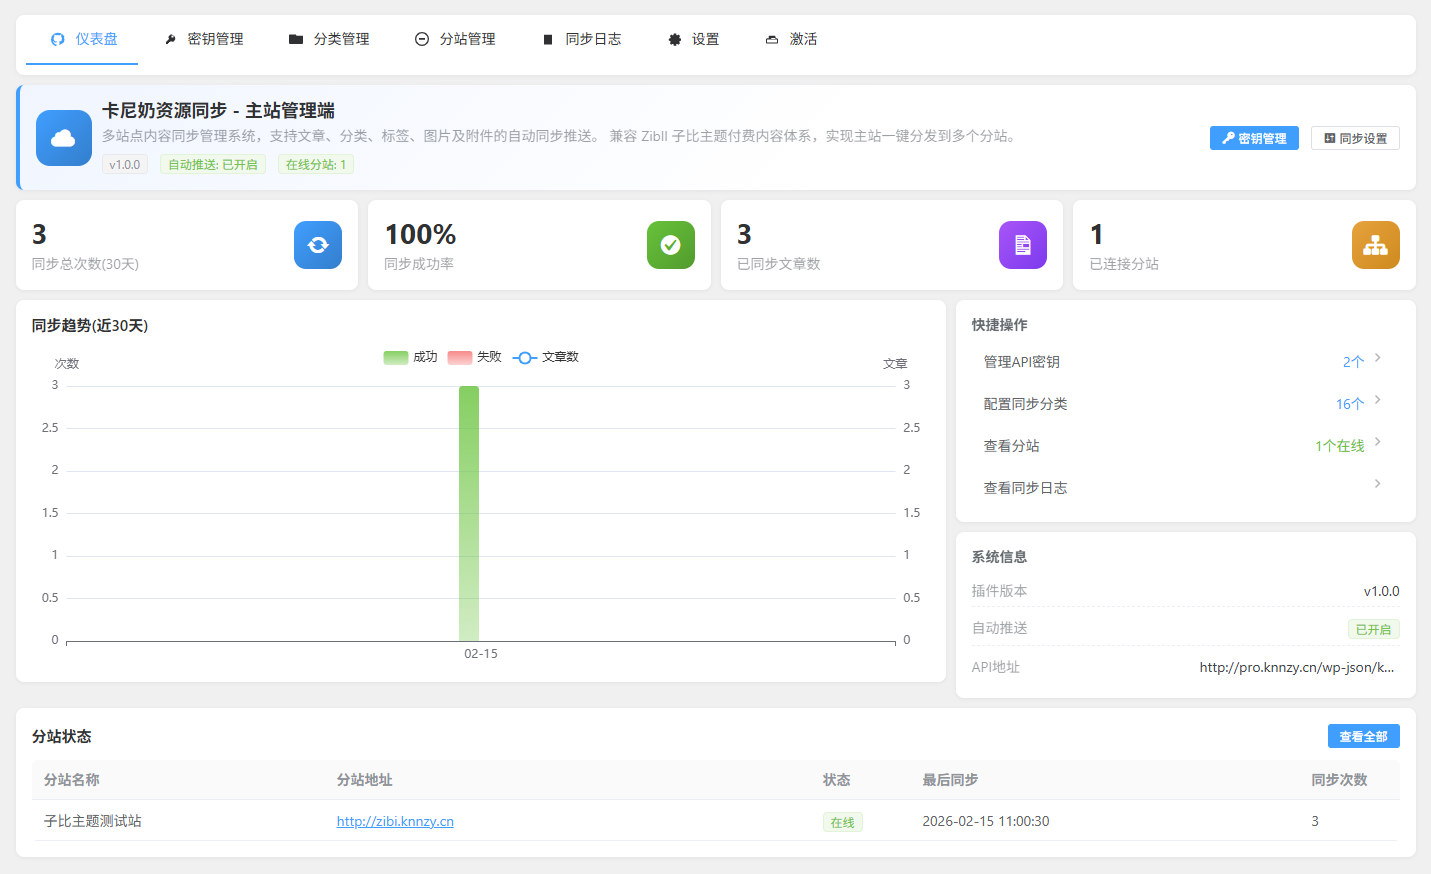Click the orange sitemap connected sites icon
1431x874 pixels.
click(x=1375, y=245)
